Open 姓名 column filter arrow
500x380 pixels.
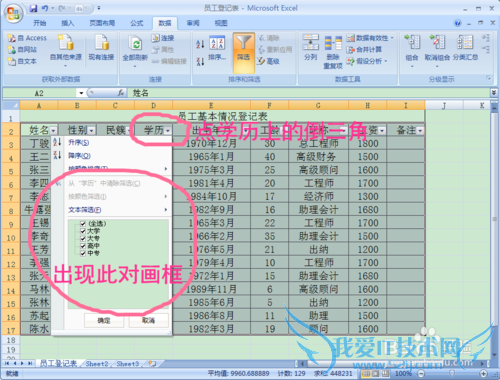pos(53,130)
